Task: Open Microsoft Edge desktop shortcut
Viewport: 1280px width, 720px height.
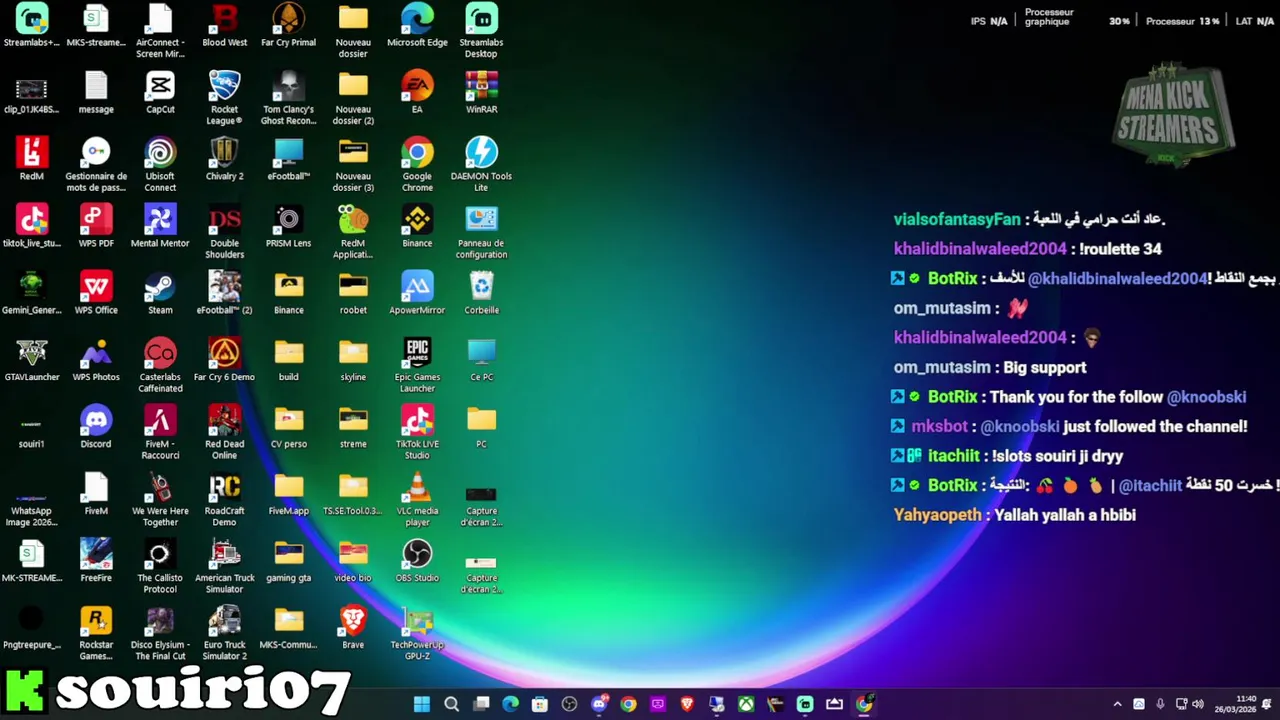Action: pos(417,26)
